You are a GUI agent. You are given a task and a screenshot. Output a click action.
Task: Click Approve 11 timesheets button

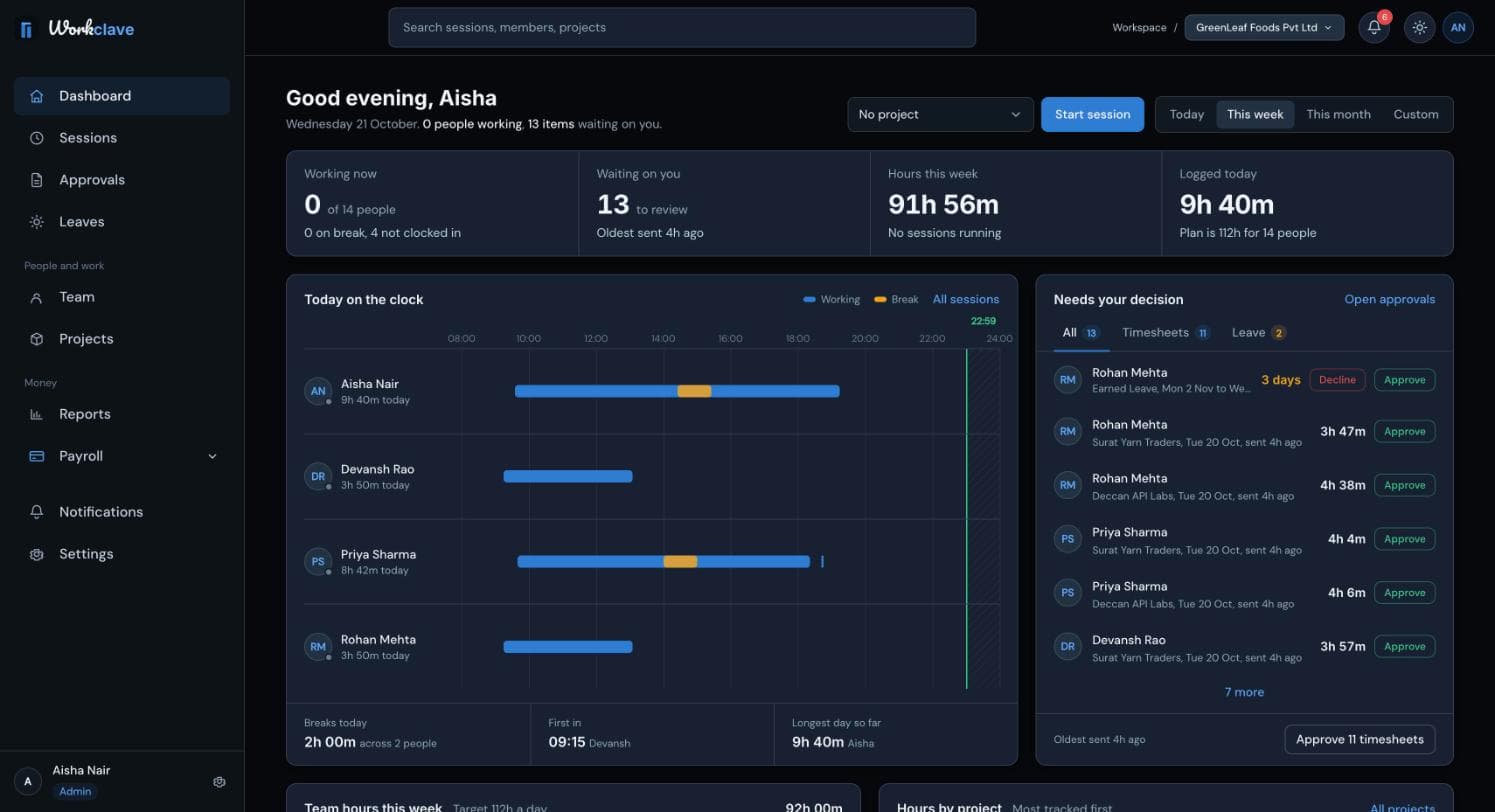coord(1360,739)
